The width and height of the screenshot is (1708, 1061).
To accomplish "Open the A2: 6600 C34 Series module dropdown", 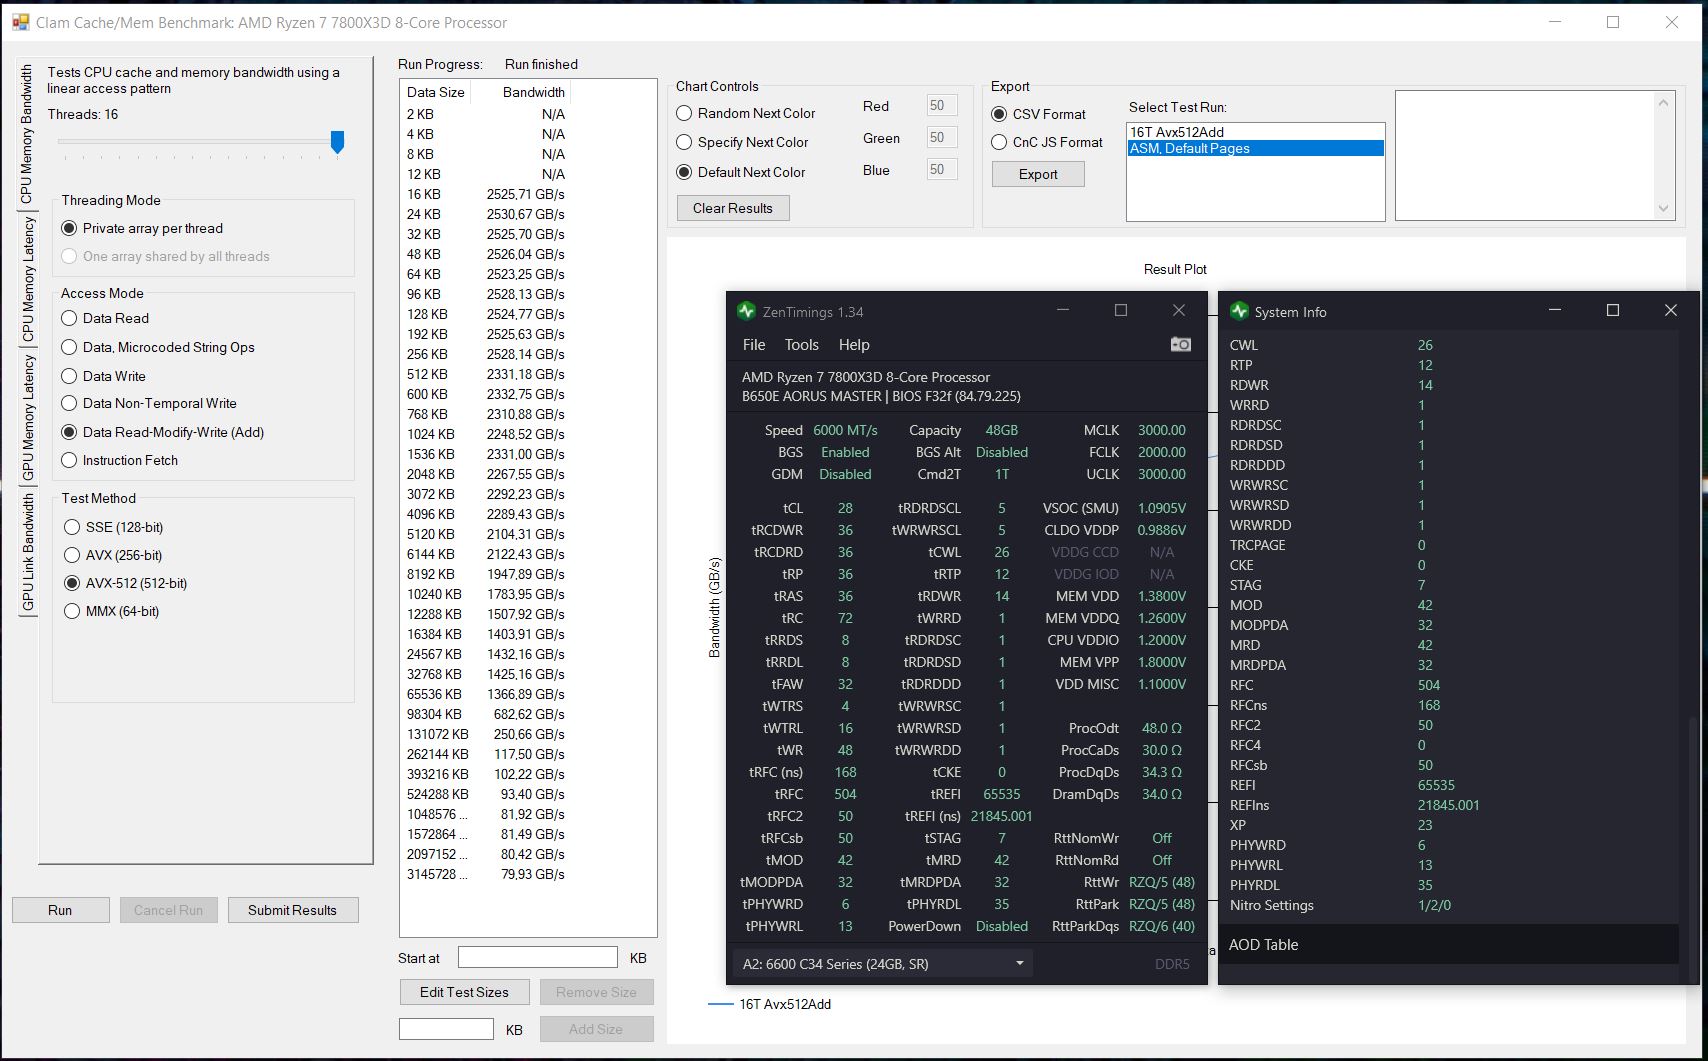I will pos(883,964).
